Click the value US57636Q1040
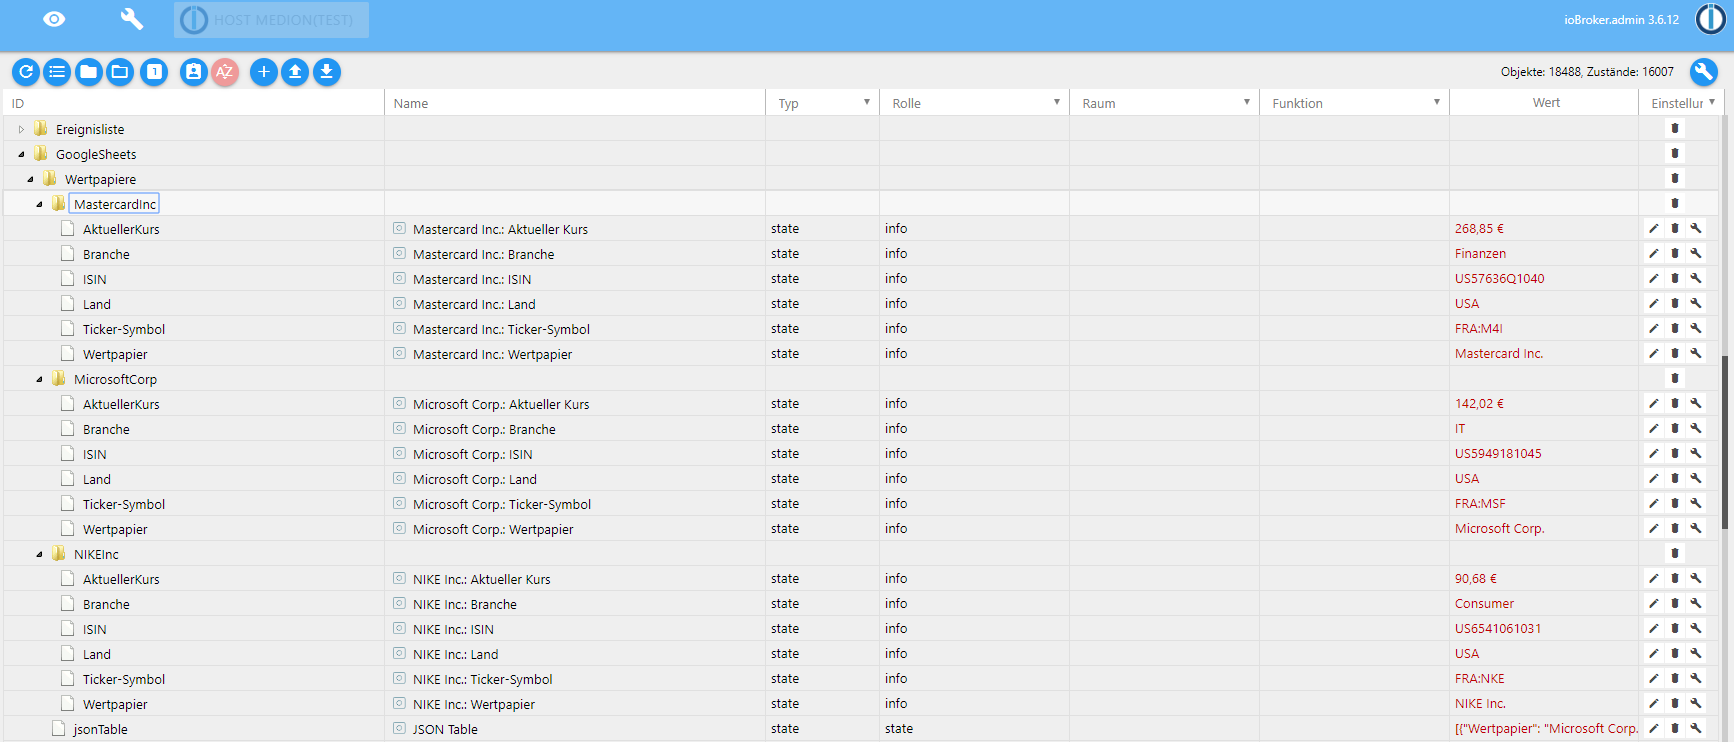1734x742 pixels. [x=1499, y=279]
